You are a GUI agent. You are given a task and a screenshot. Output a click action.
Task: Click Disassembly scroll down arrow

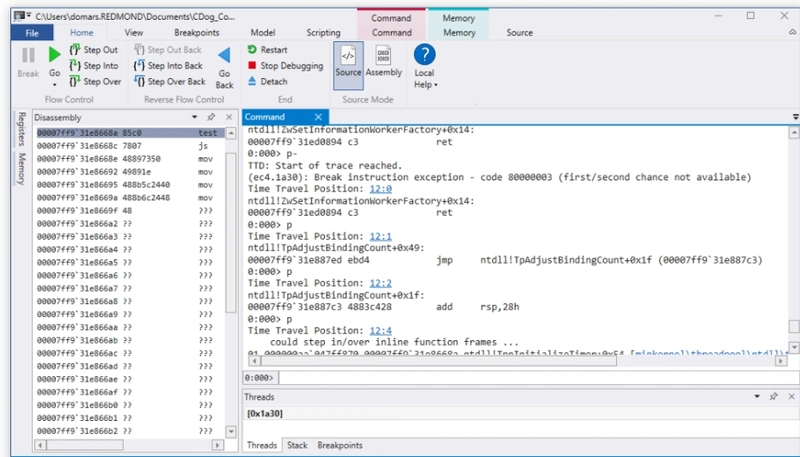click(x=231, y=431)
